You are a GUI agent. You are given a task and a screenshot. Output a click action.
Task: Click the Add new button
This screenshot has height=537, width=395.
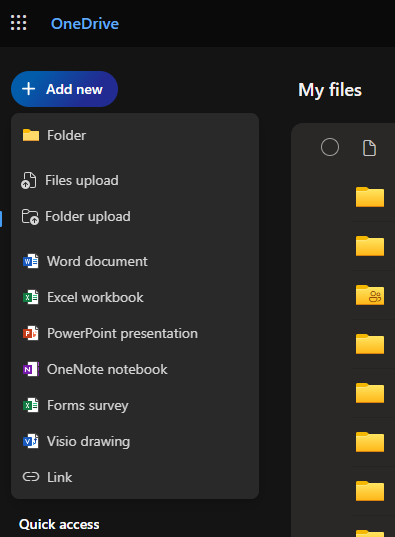point(64,89)
